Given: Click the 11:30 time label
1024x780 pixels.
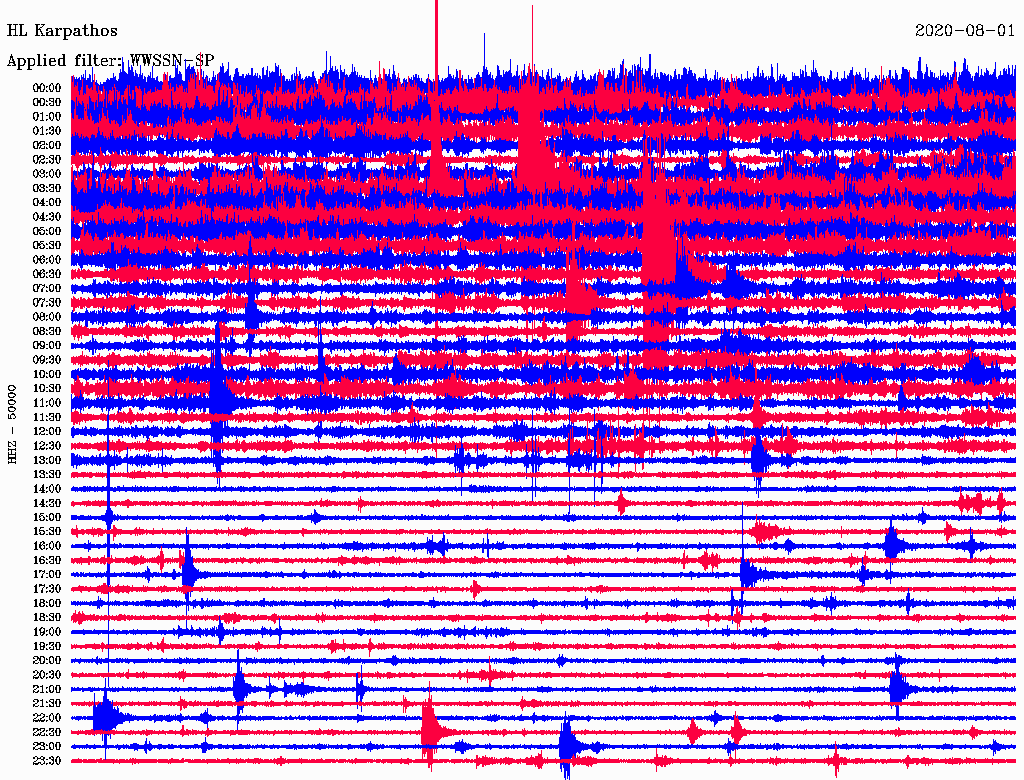Looking at the screenshot, I should click(47, 417).
